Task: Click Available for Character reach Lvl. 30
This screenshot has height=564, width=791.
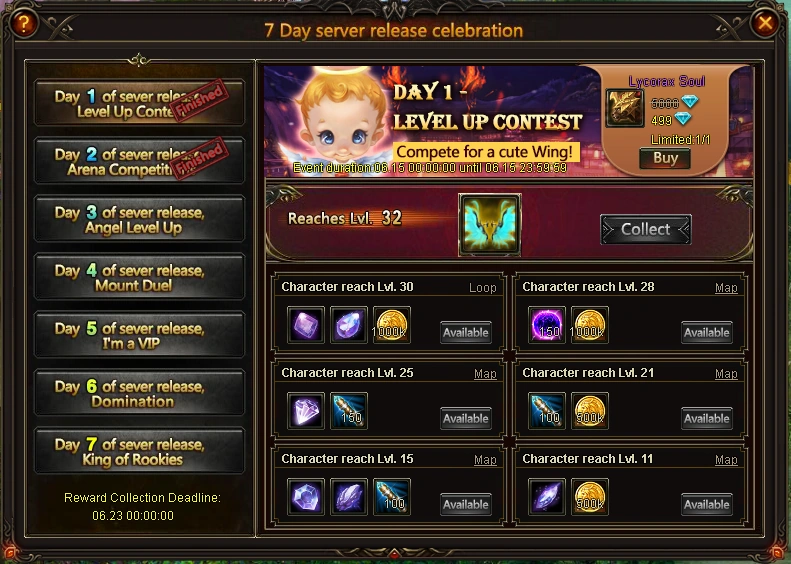Action: point(466,332)
